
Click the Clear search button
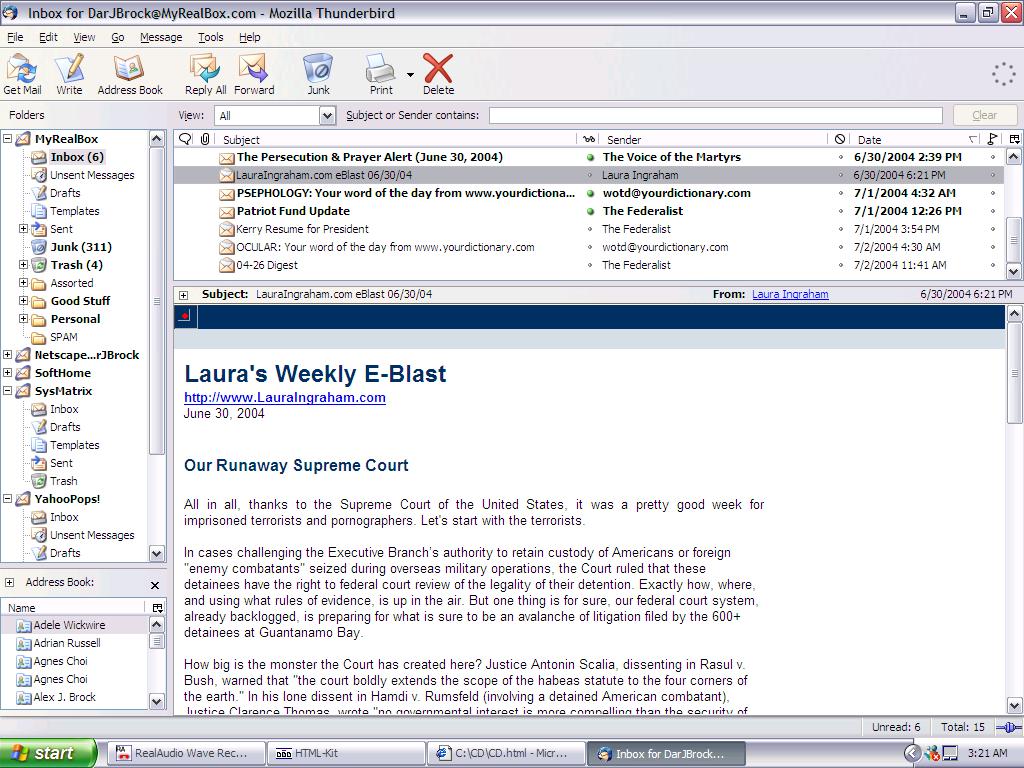[984, 115]
